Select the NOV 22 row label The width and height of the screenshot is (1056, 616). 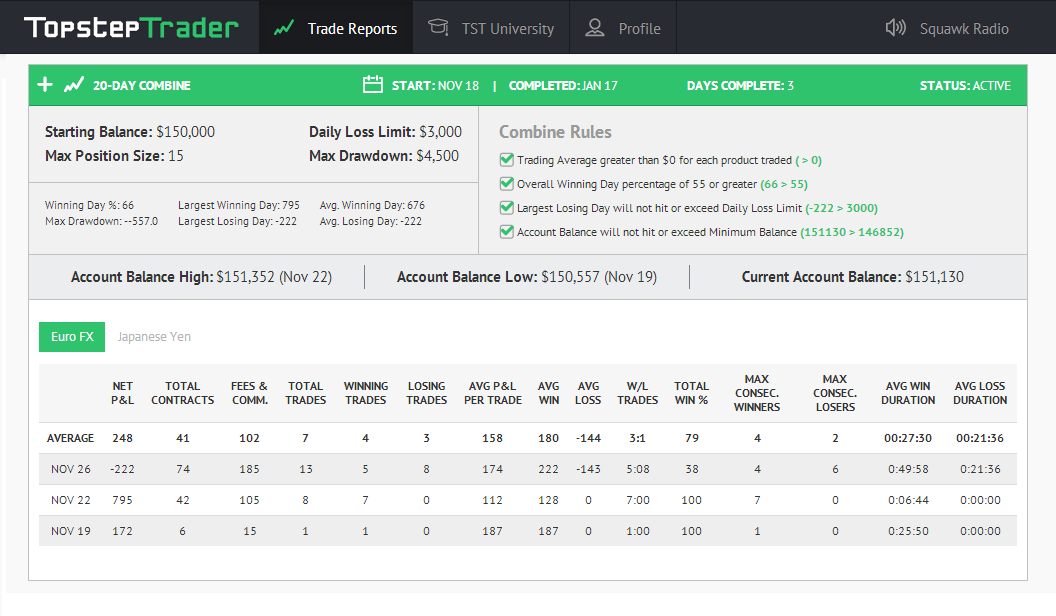71,500
